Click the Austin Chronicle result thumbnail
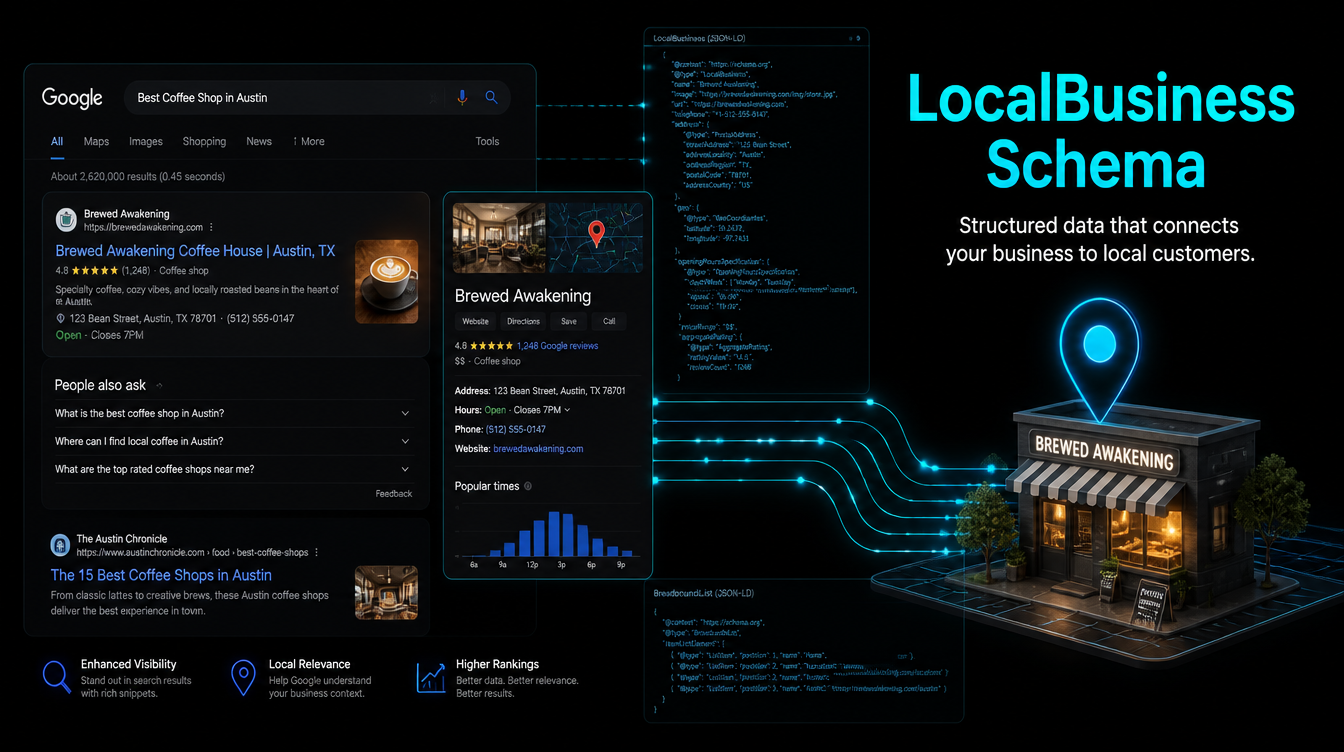 (386, 592)
